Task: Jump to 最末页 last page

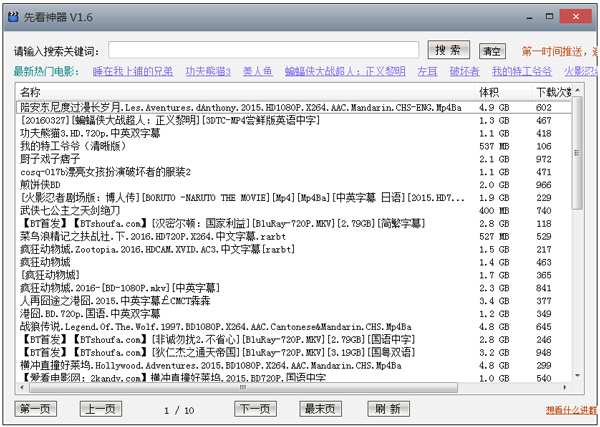Action: (320, 409)
